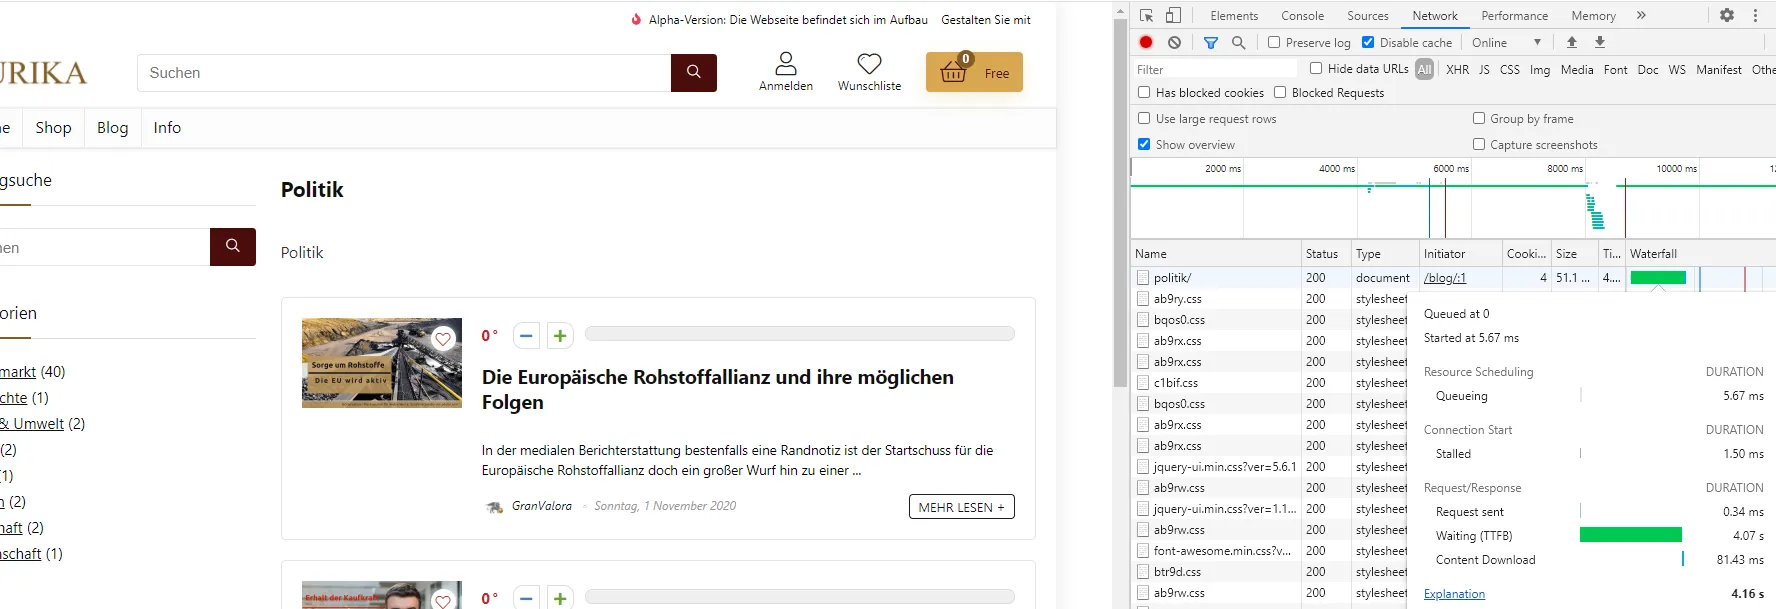Filter requests by Img

coord(1540,69)
